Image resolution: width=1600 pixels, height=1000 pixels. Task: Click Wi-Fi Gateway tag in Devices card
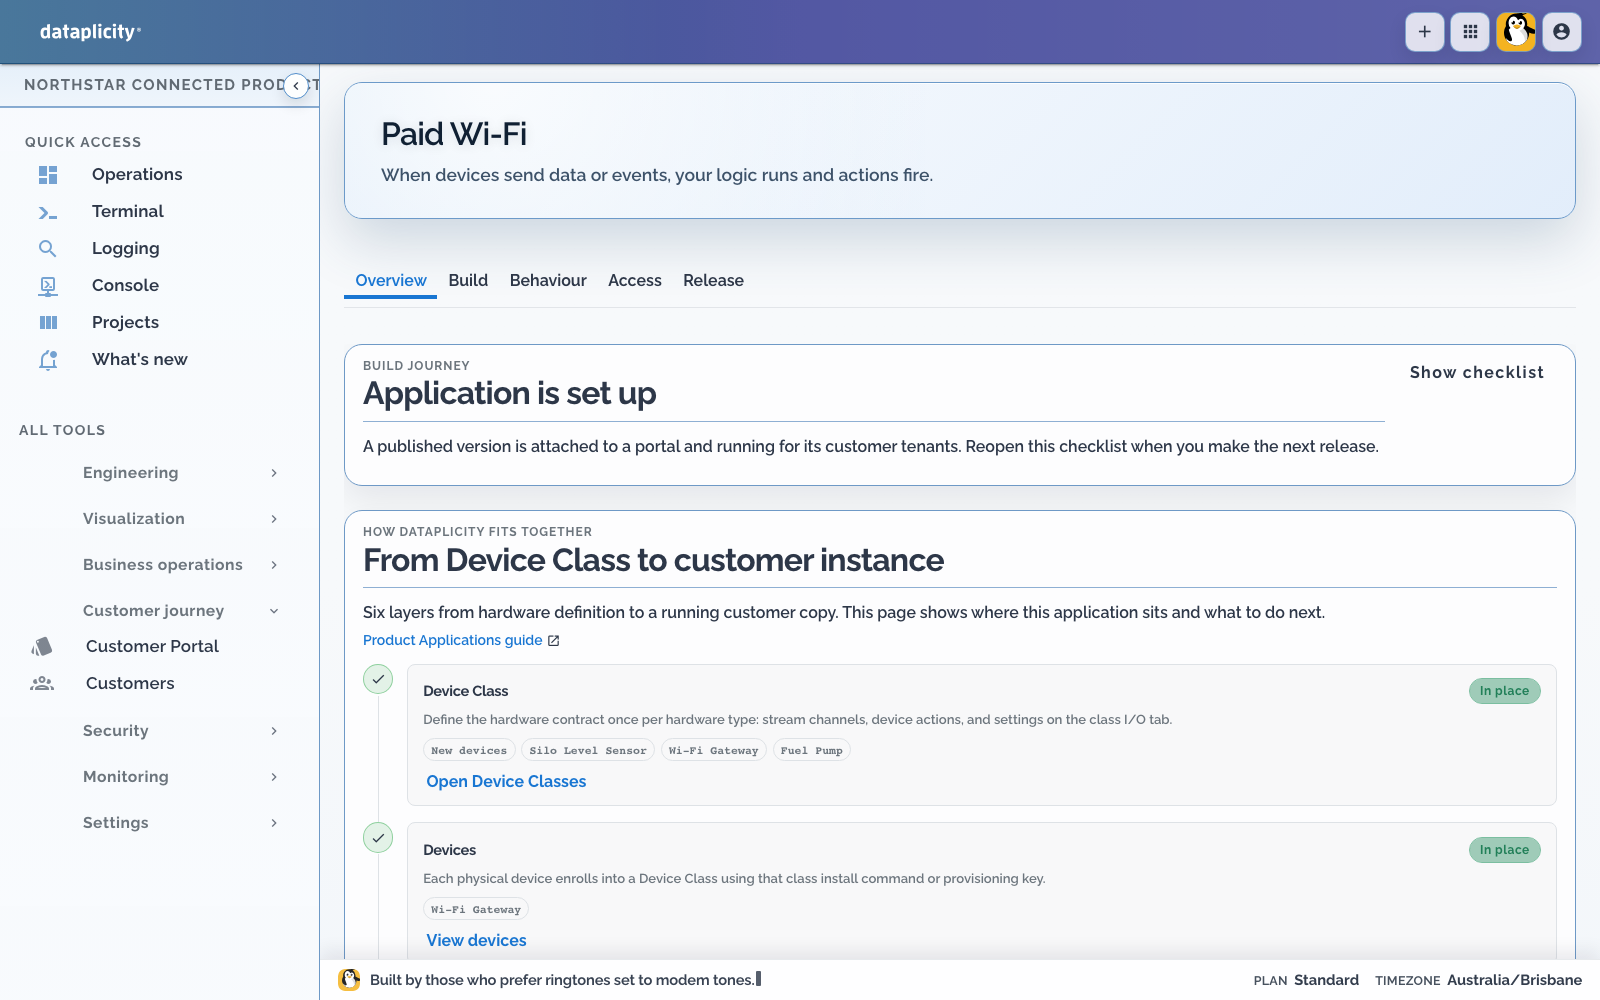pyautogui.click(x=476, y=910)
